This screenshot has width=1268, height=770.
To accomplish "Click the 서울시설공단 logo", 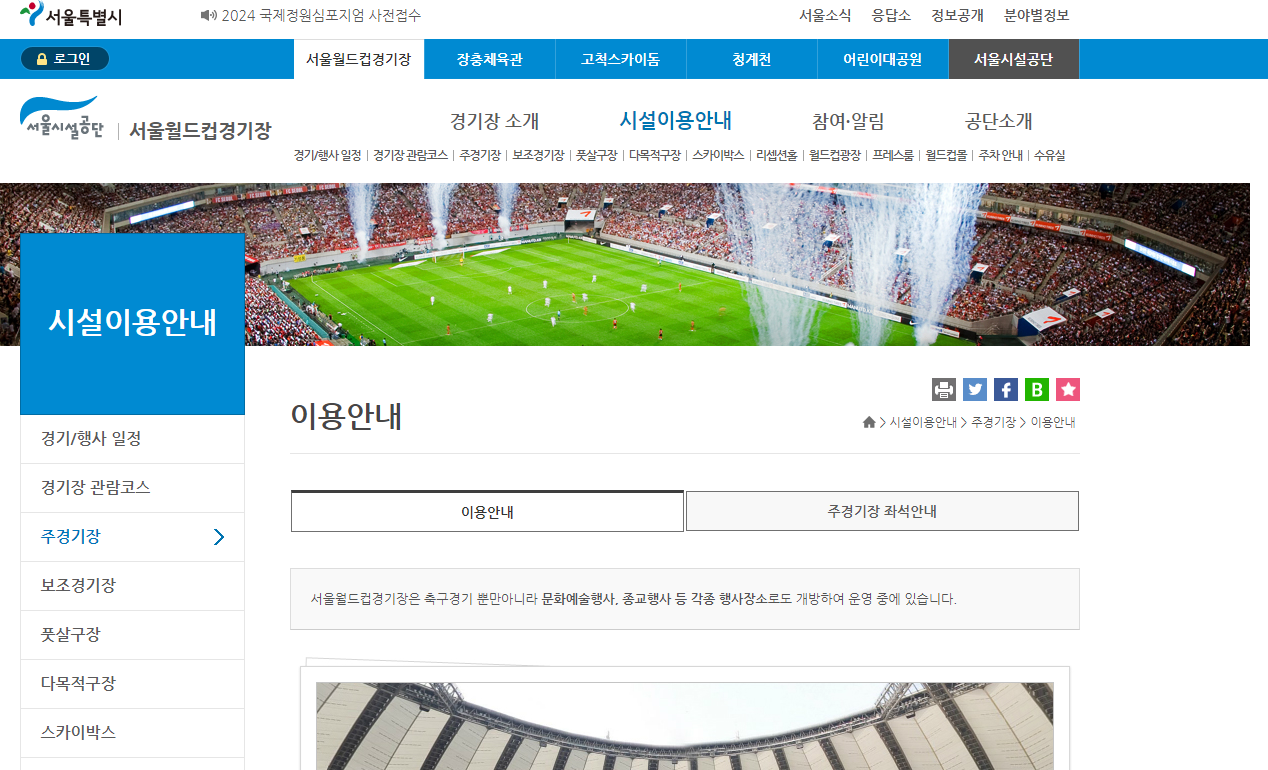I will pos(61,120).
